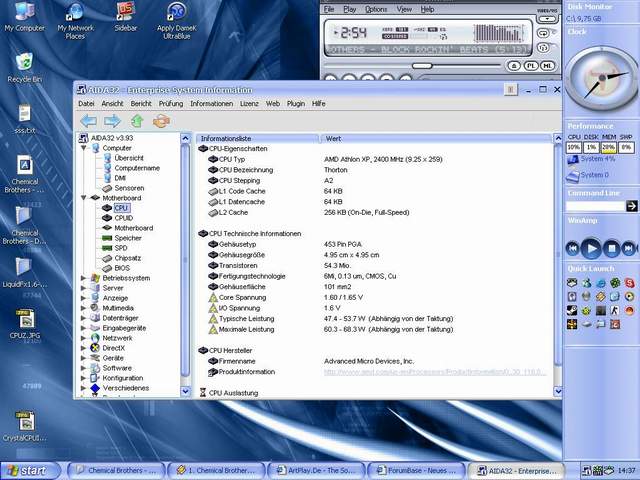The height and width of the screenshot is (480, 640).
Task: Click Winamp's seek bar slider handle
Action: [x=422, y=65]
